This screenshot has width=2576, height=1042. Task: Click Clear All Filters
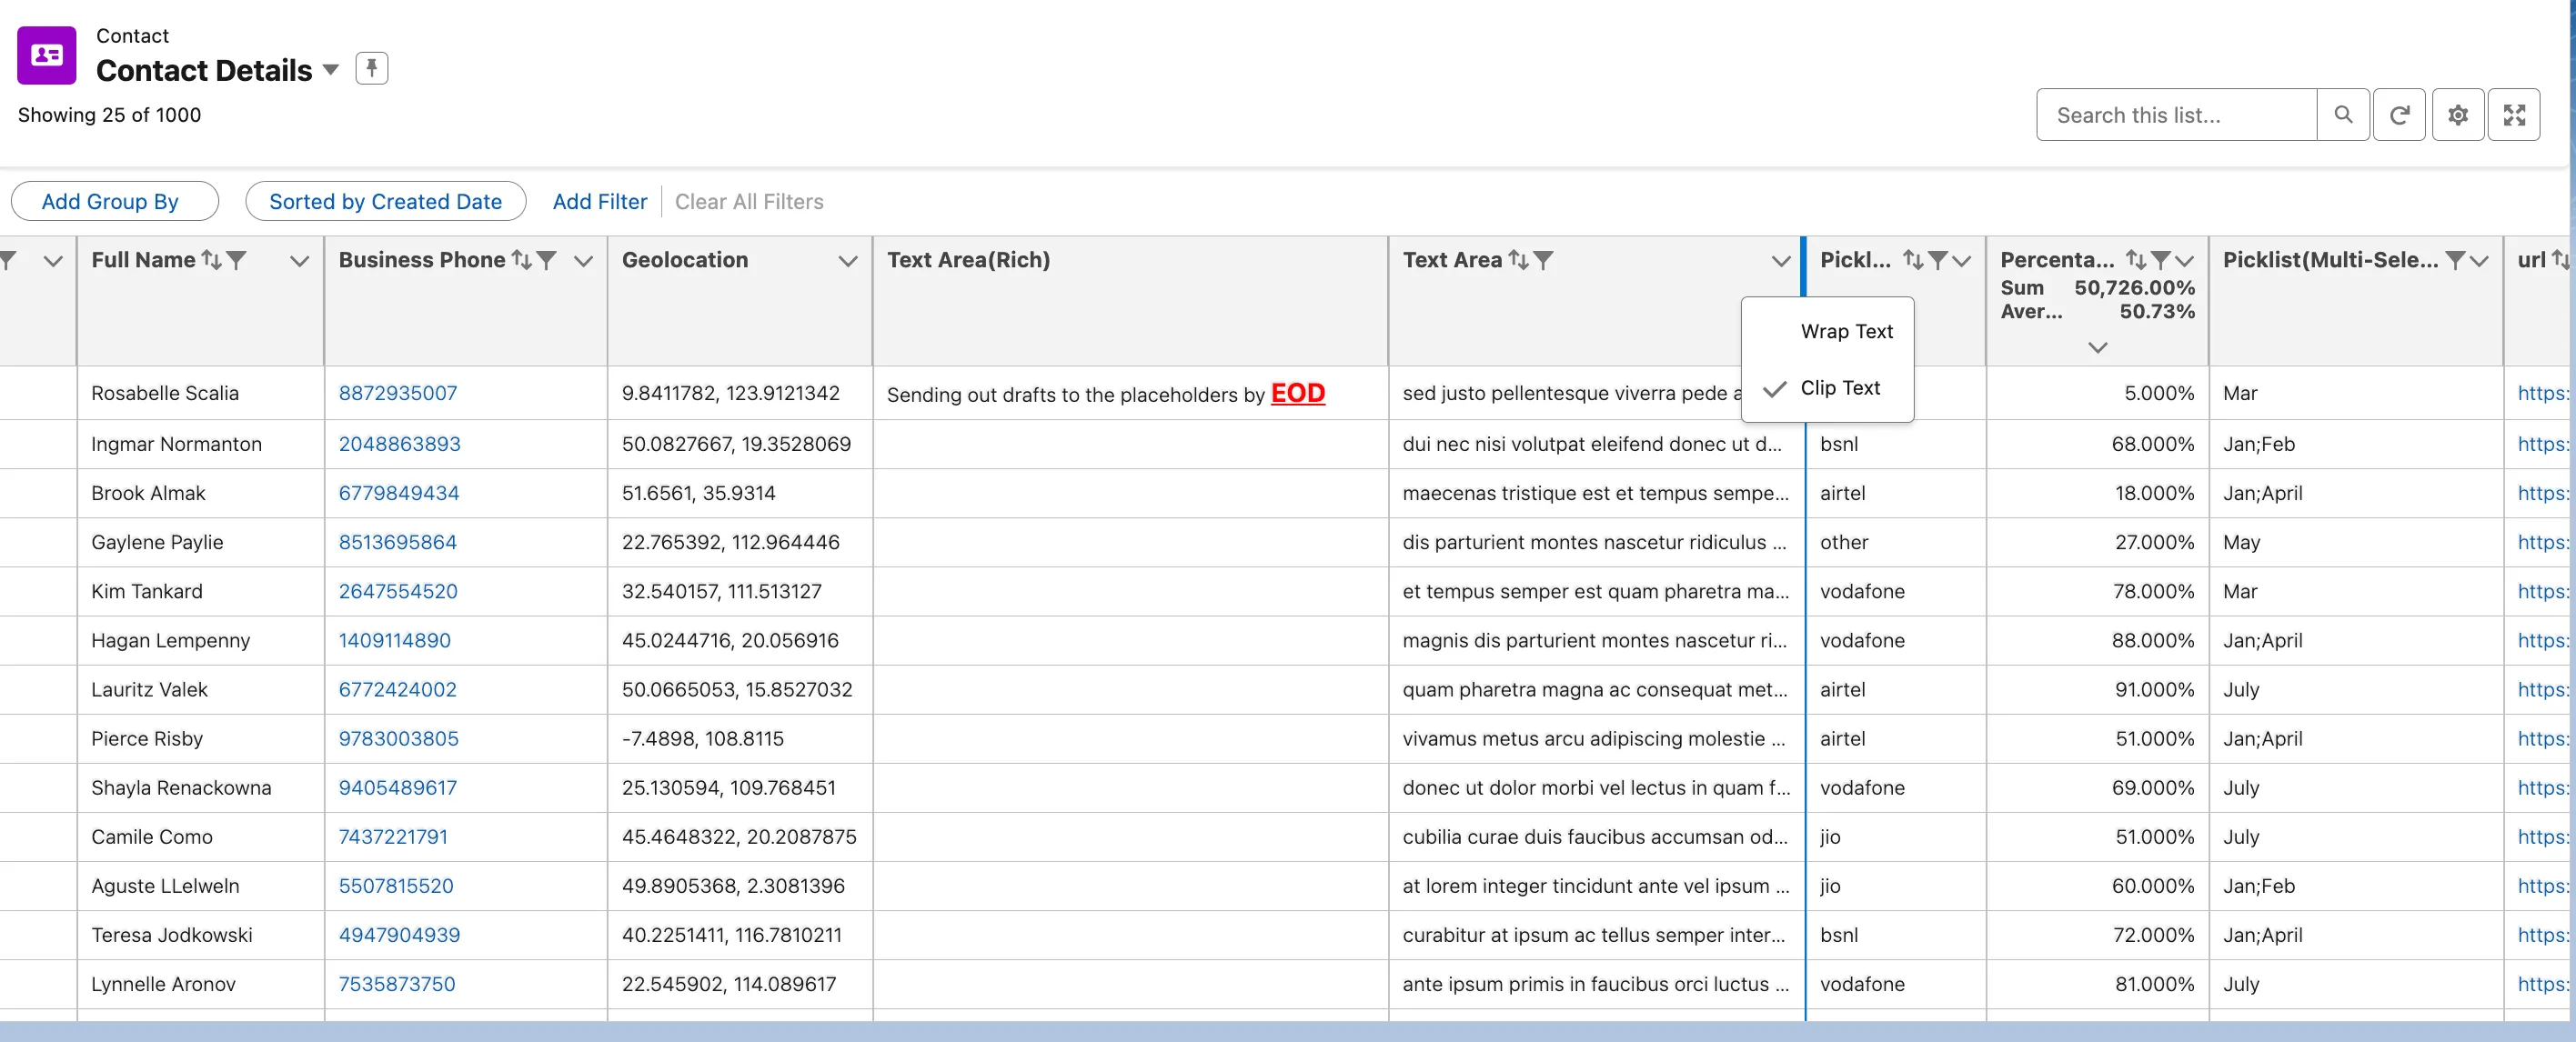point(749,201)
